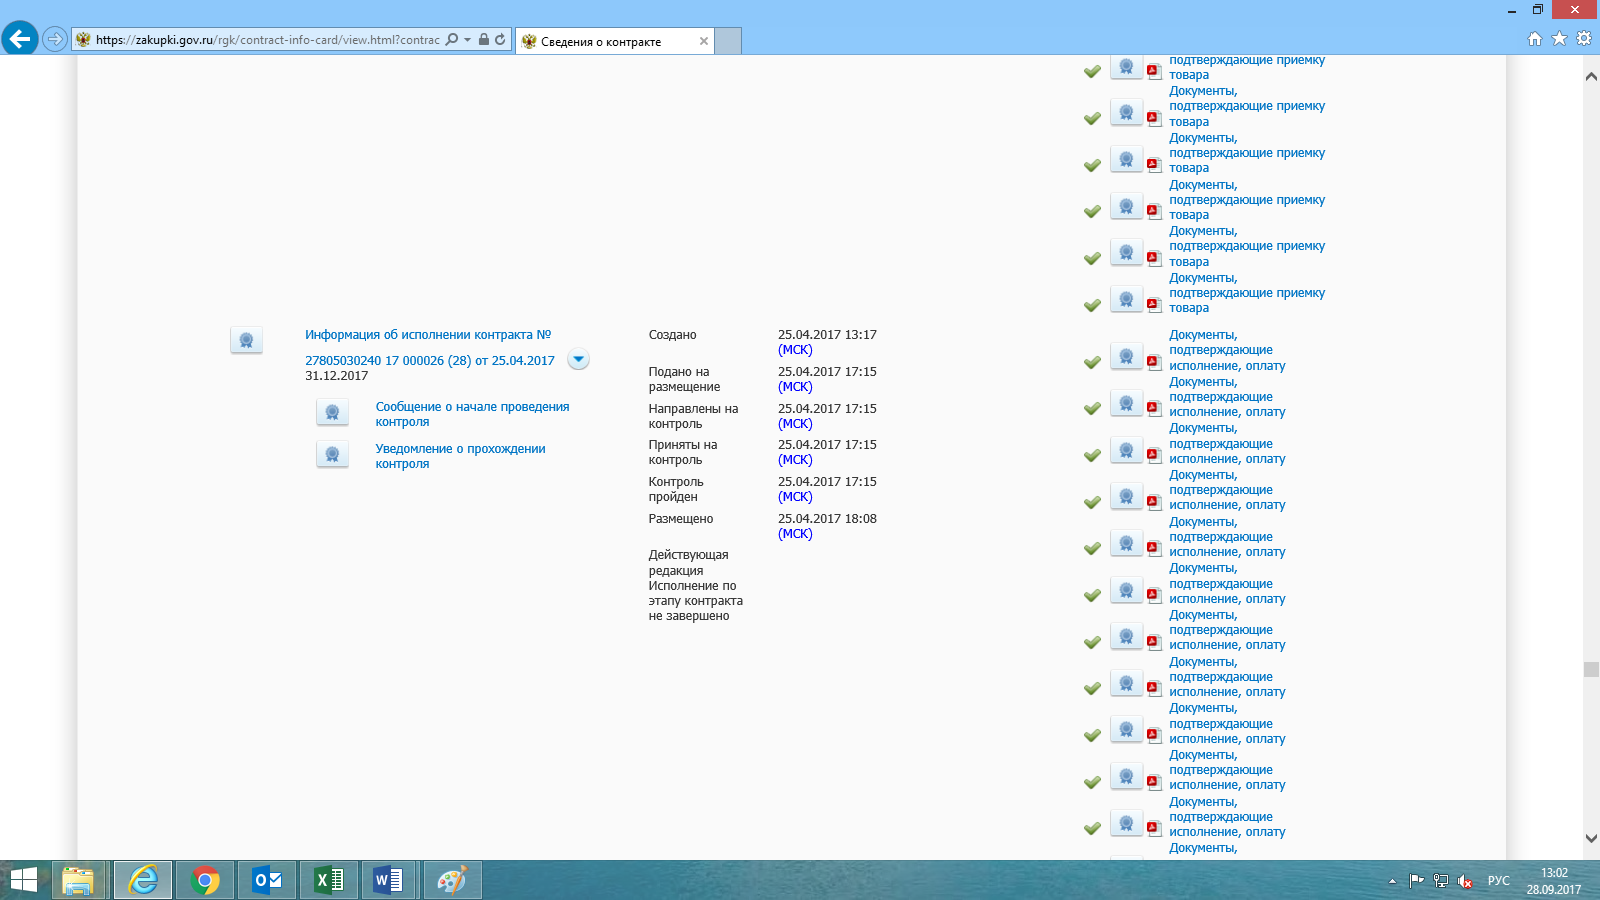Click the timestamp '25.04.2017 13:17'
The width and height of the screenshot is (1600, 900).
coord(827,335)
